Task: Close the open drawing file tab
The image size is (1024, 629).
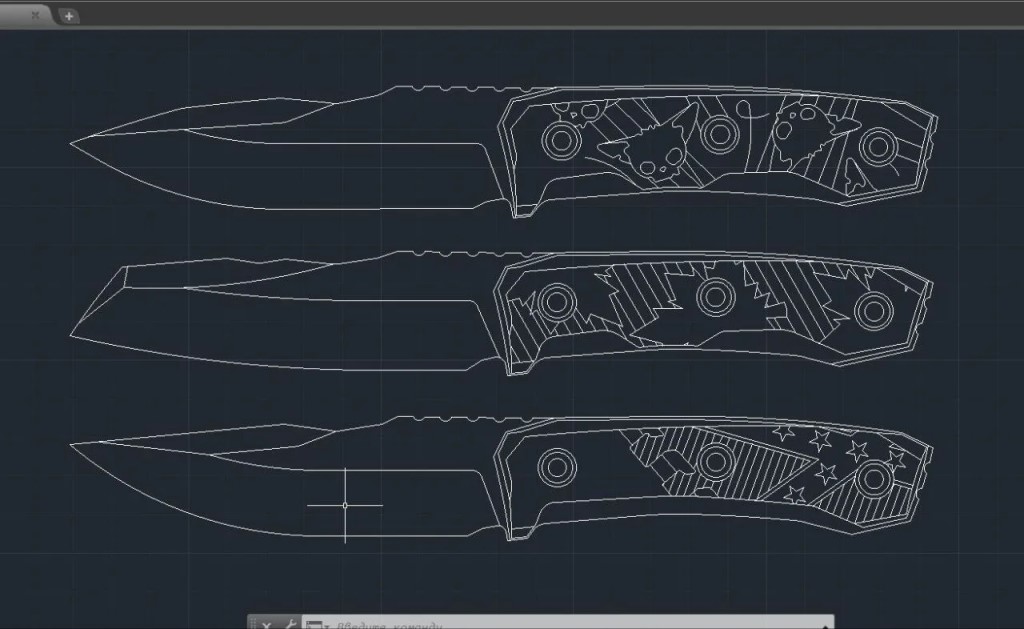Action: pyautogui.click(x=35, y=14)
